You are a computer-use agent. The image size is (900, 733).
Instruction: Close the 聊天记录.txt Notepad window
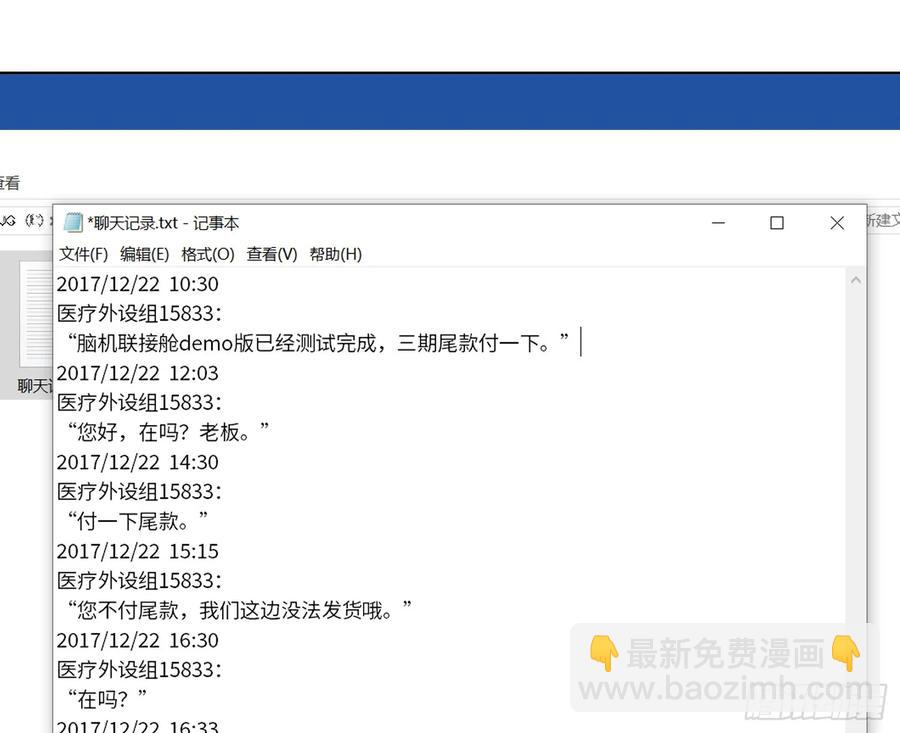(837, 223)
